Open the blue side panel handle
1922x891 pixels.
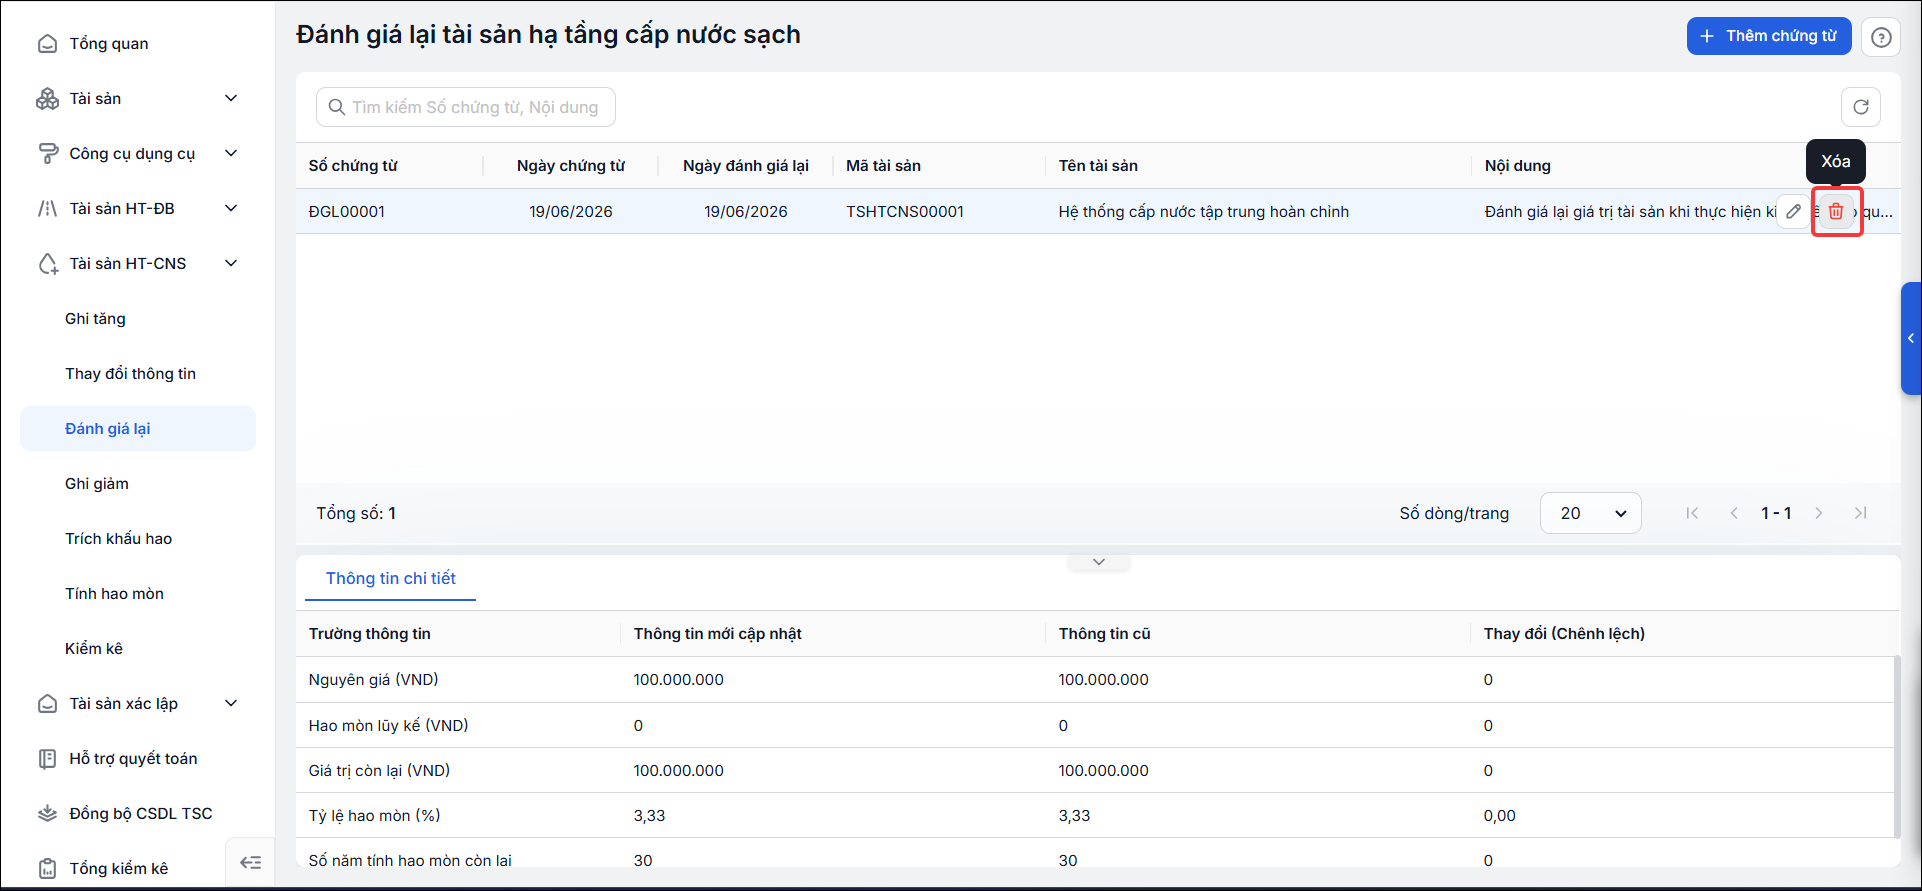click(x=1911, y=338)
